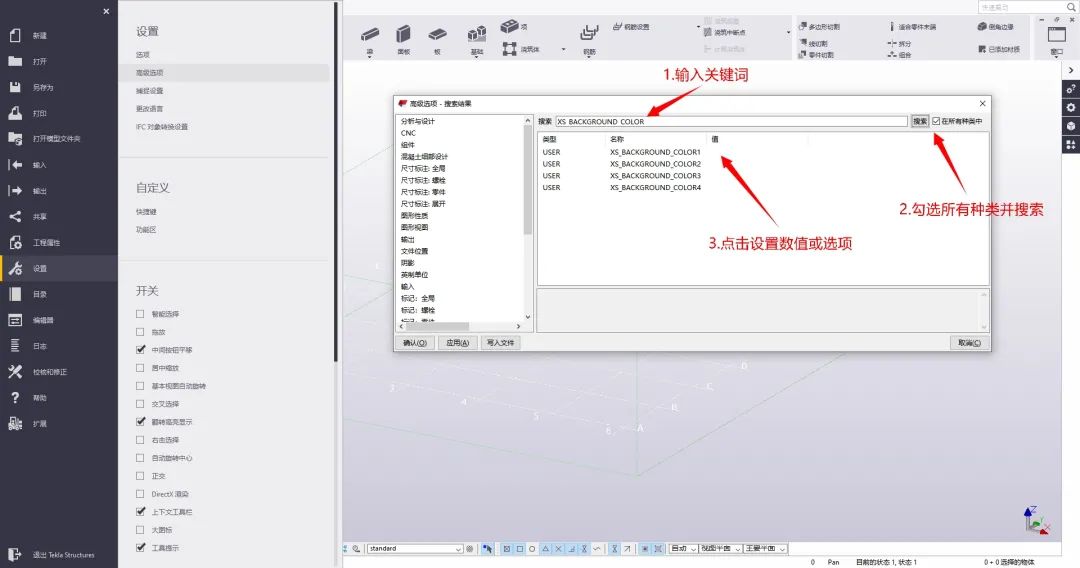The width and height of the screenshot is (1080, 568).
Task: Expand the 自动 dropdown in bottom toolbar
Action: click(x=683, y=549)
